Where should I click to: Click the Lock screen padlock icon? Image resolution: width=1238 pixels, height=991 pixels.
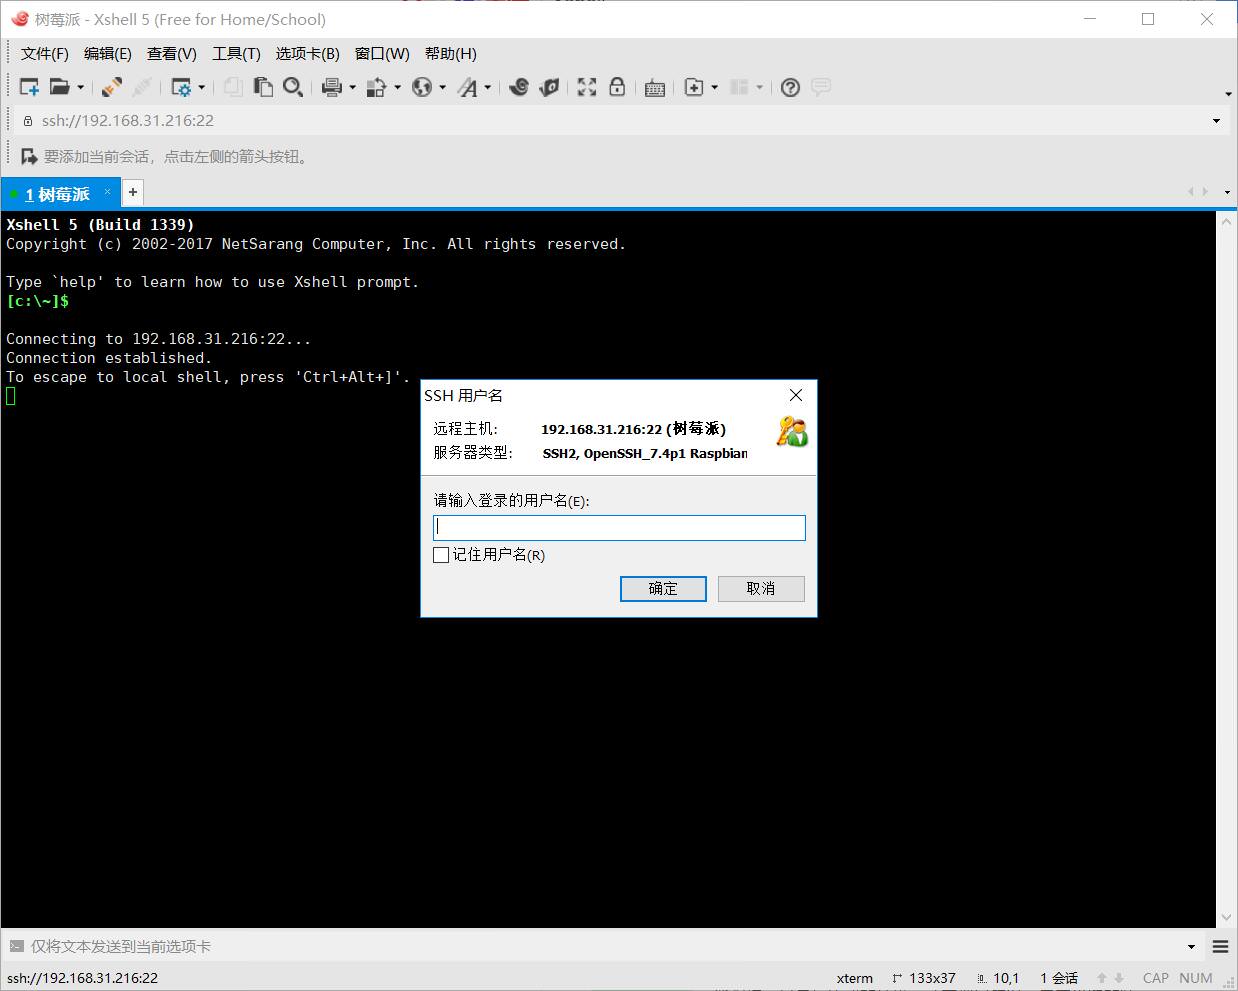tap(617, 87)
